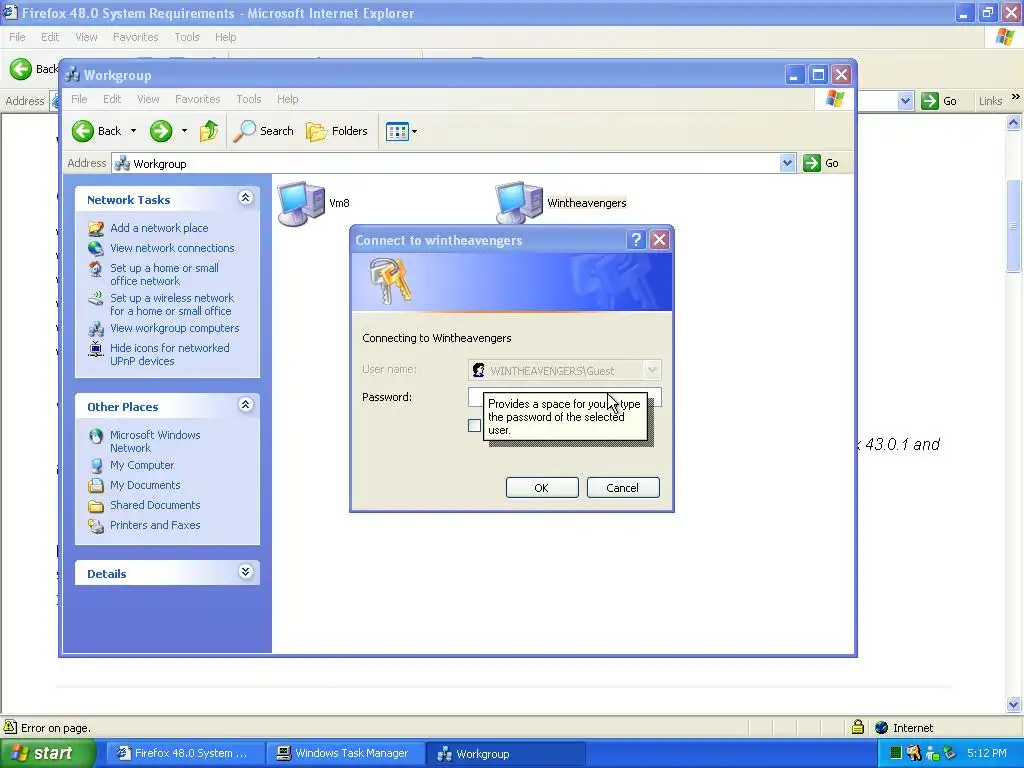
Task: Click Cancel in the Connect dialog
Action: pos(623,488)
